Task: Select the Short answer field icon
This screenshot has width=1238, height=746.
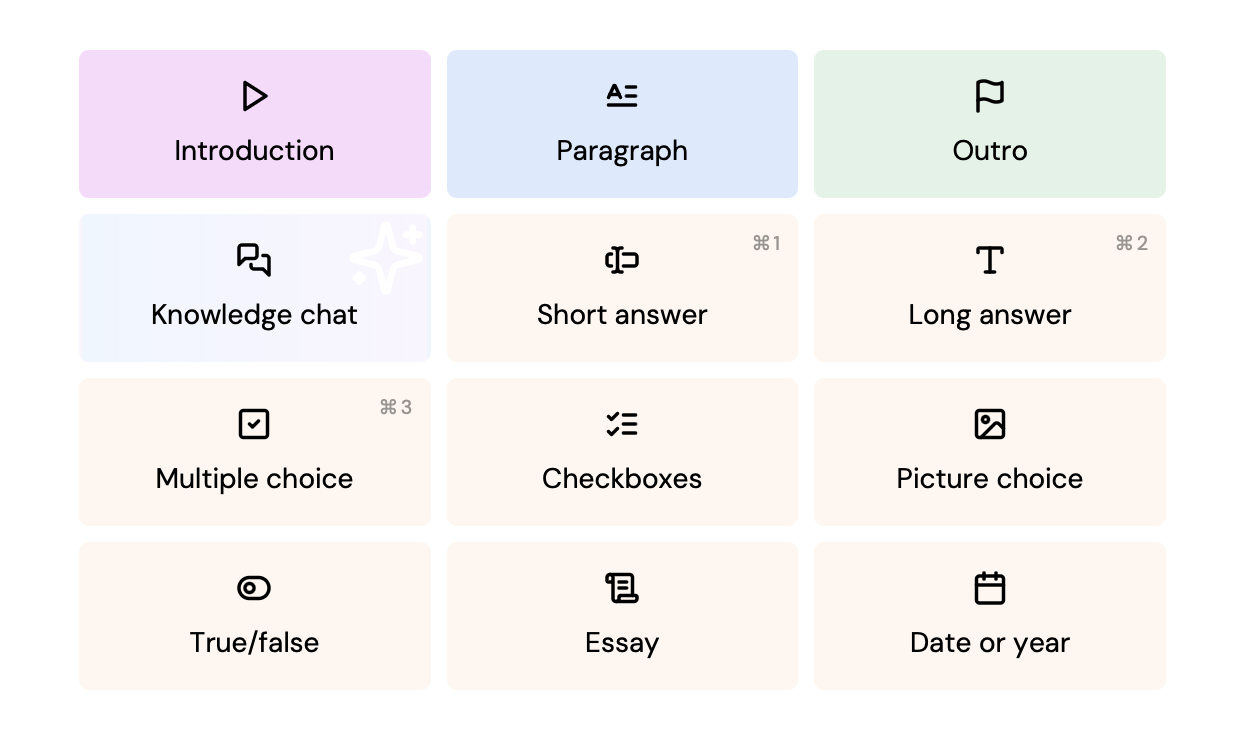Action: coord(622,259)
